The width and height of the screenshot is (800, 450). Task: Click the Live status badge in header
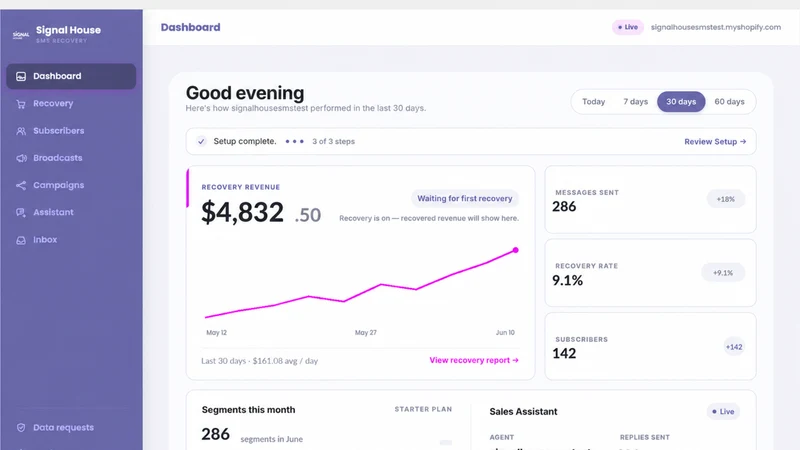[x=628, y=27]
